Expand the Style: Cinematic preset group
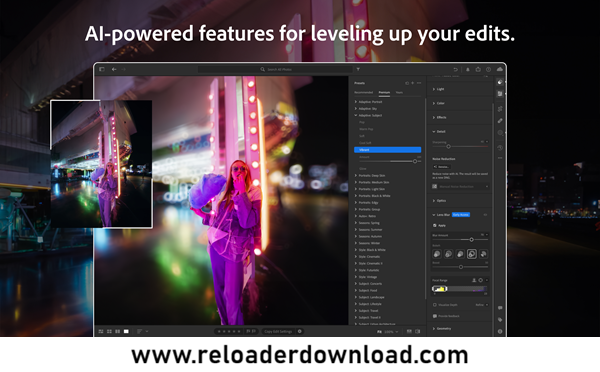This screenshot has width=600, height=372. (367, 256)
